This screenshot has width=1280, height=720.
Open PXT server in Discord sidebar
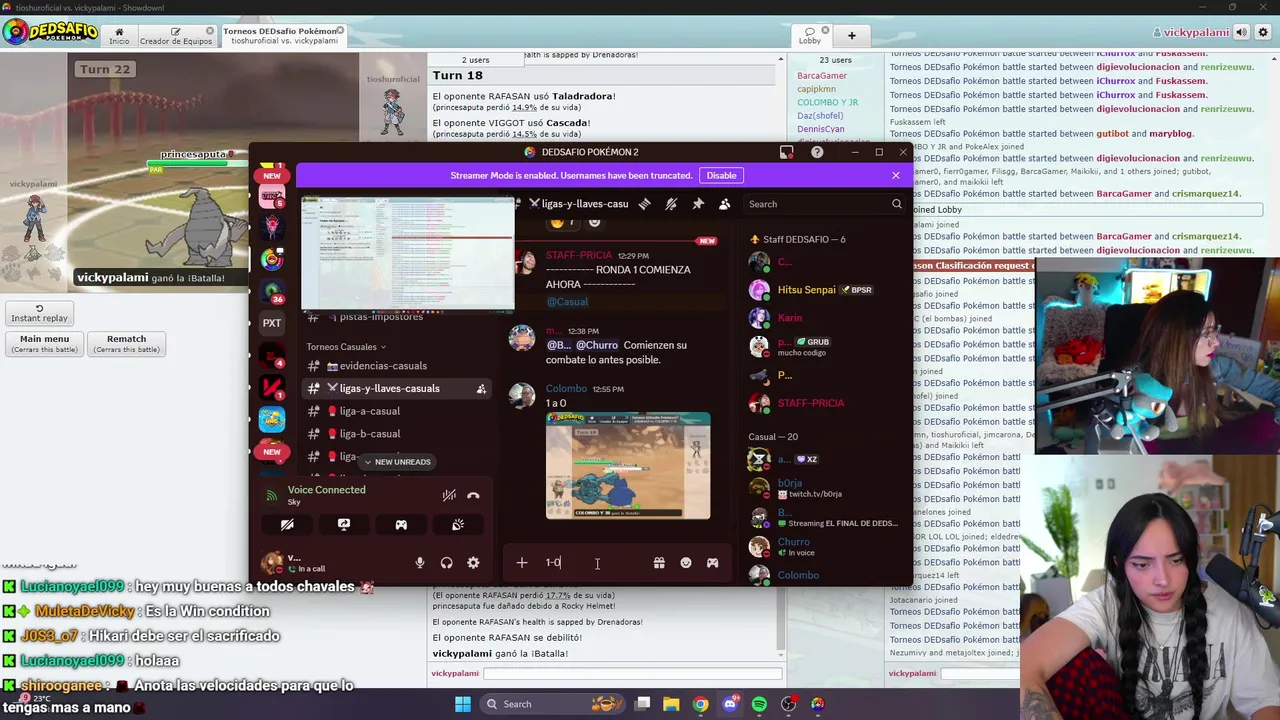pos(272,323)
